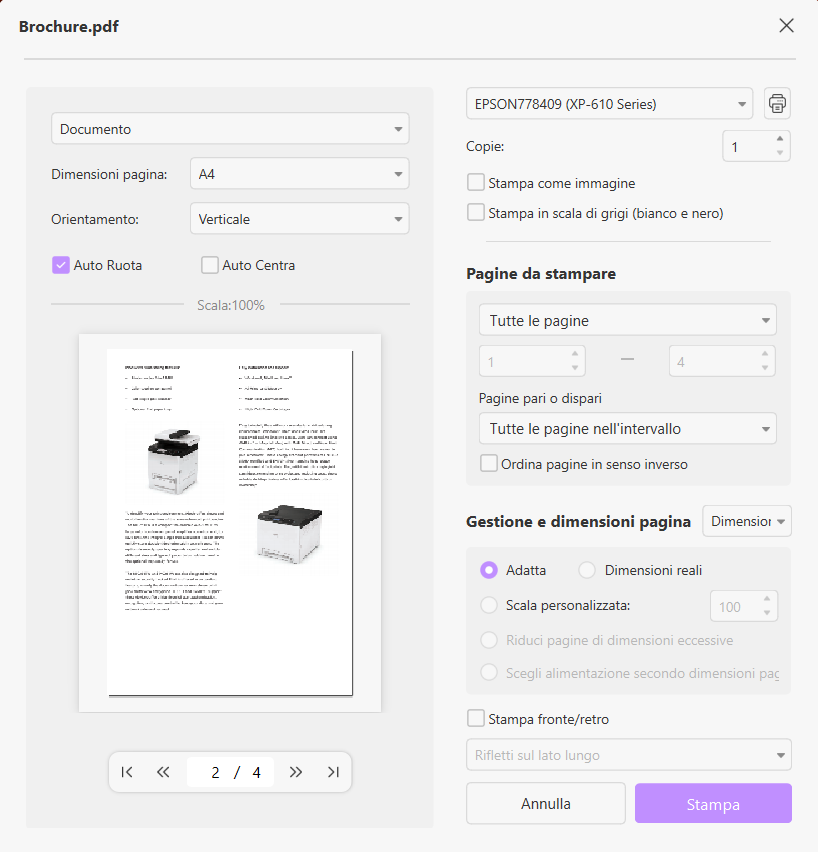This screenshot has width=818, height=852.
Task: Check Ordina pagine in senso inverso
Action: click(489, 463)
